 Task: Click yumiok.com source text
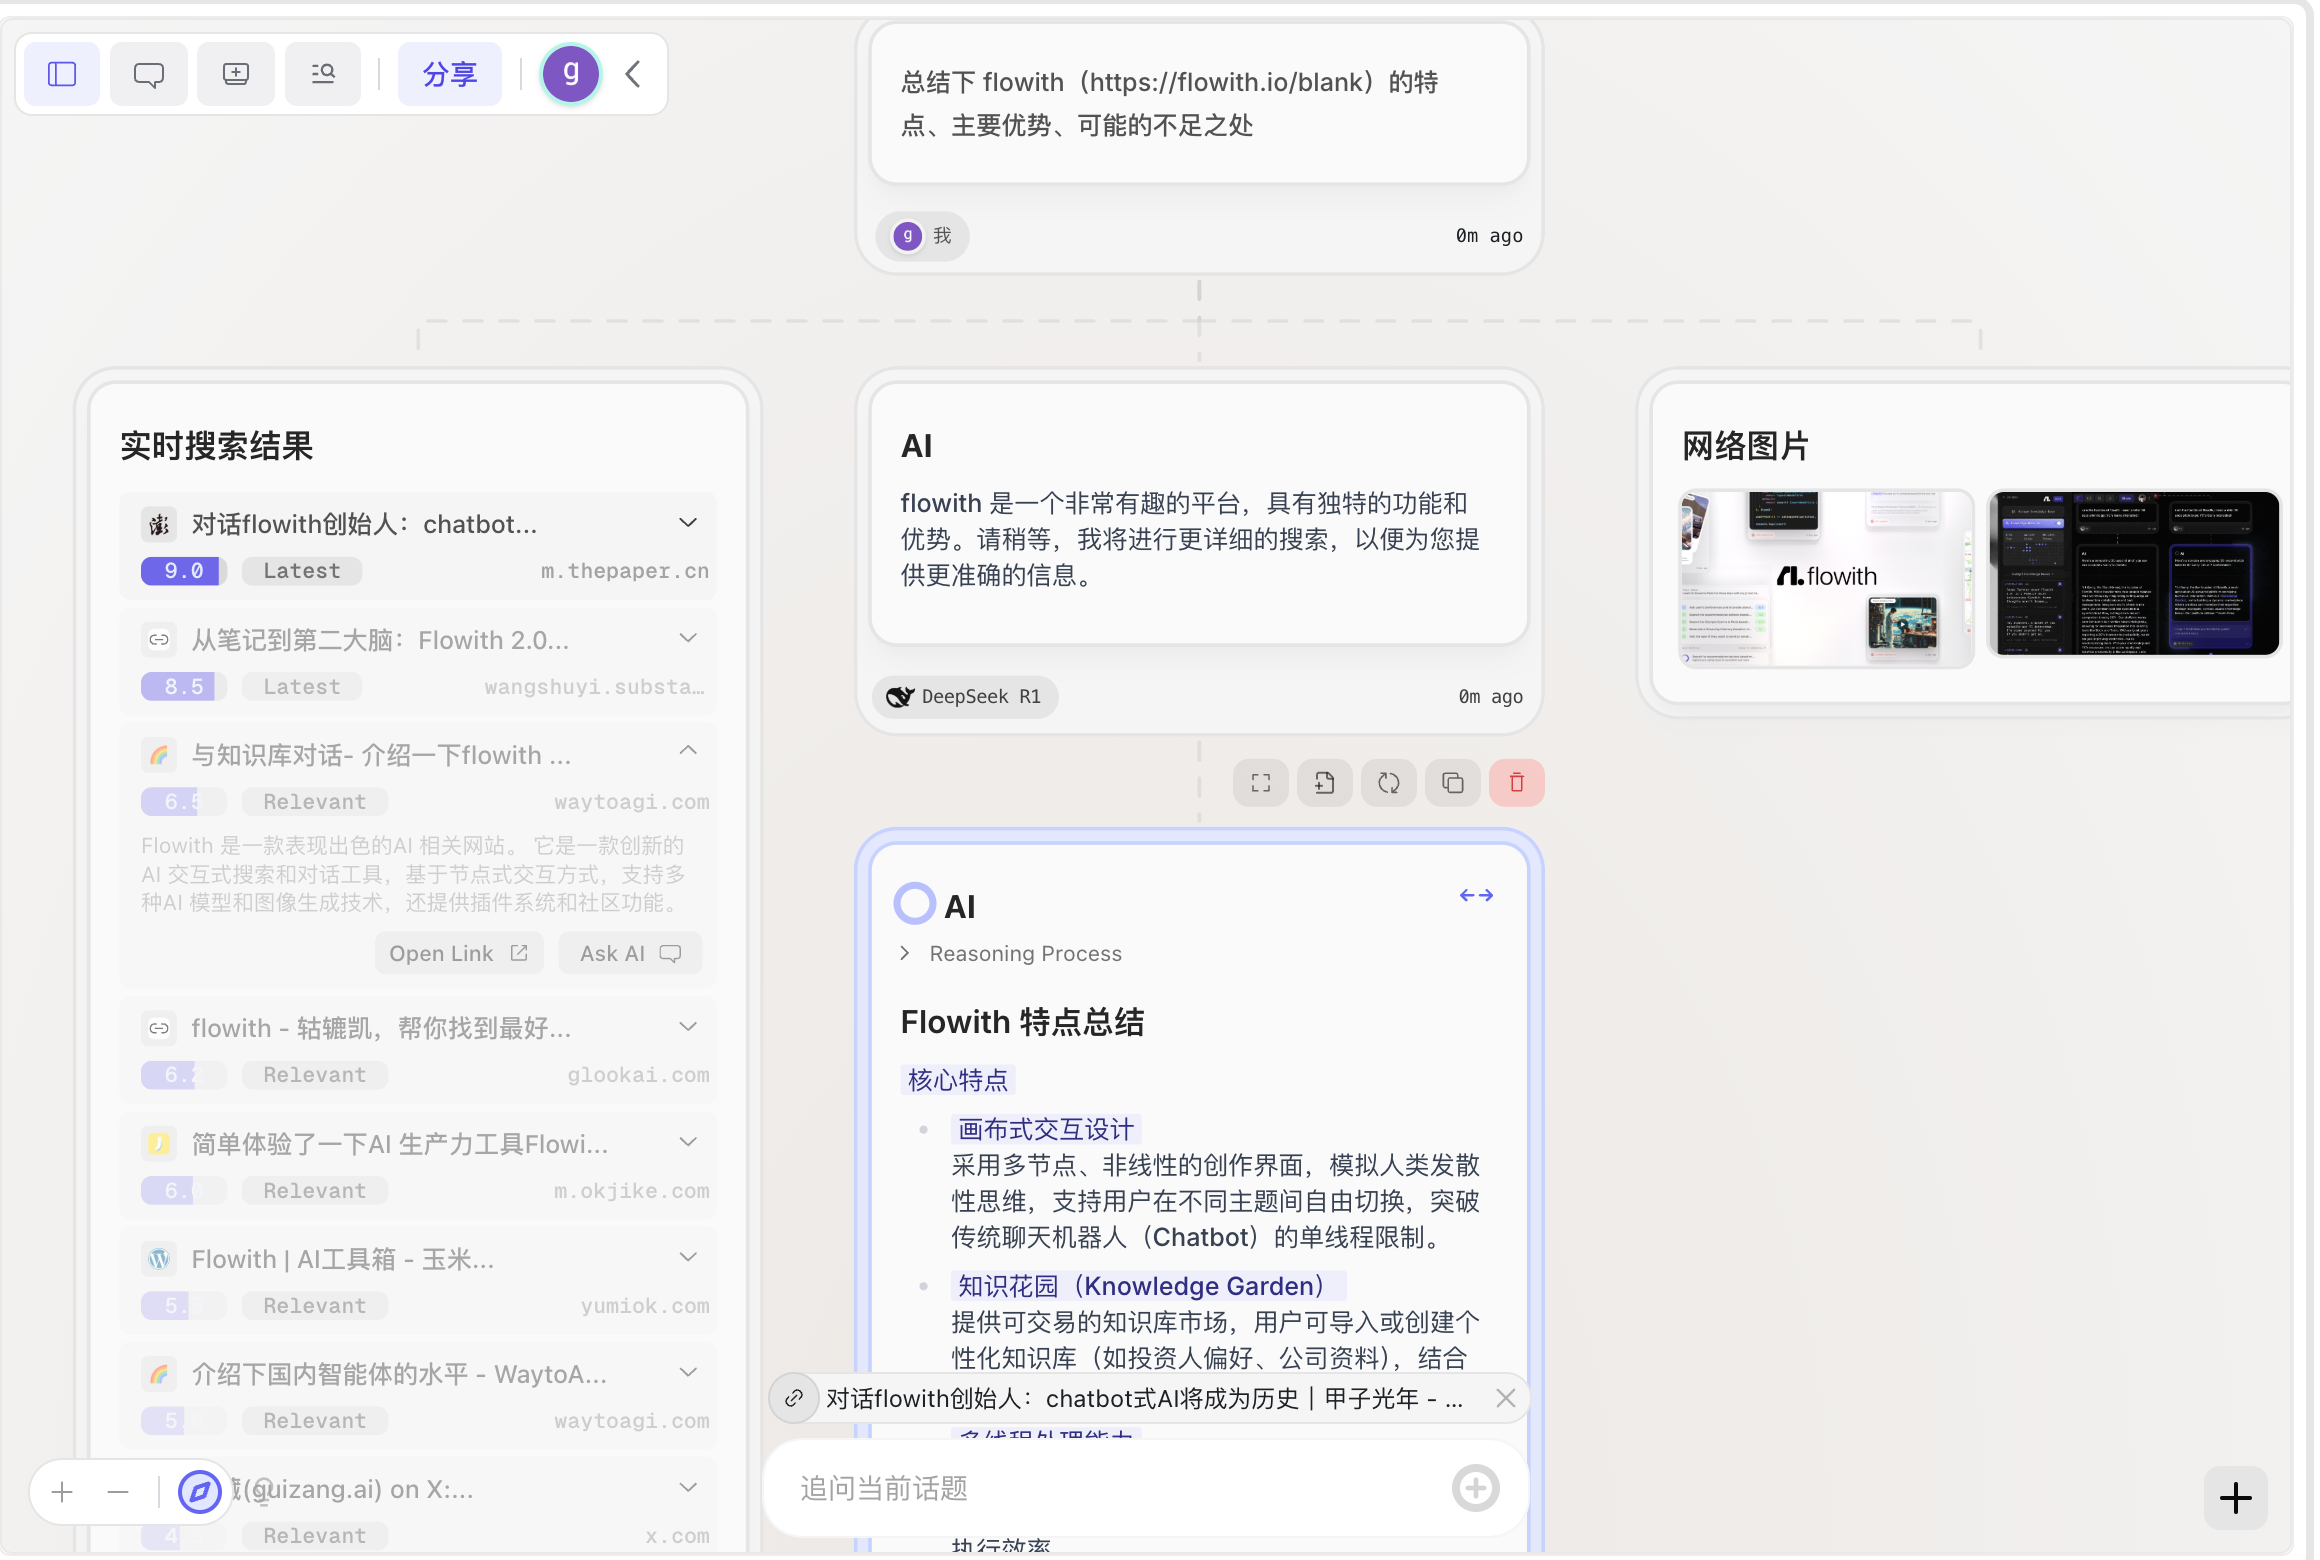(645, 1306)
